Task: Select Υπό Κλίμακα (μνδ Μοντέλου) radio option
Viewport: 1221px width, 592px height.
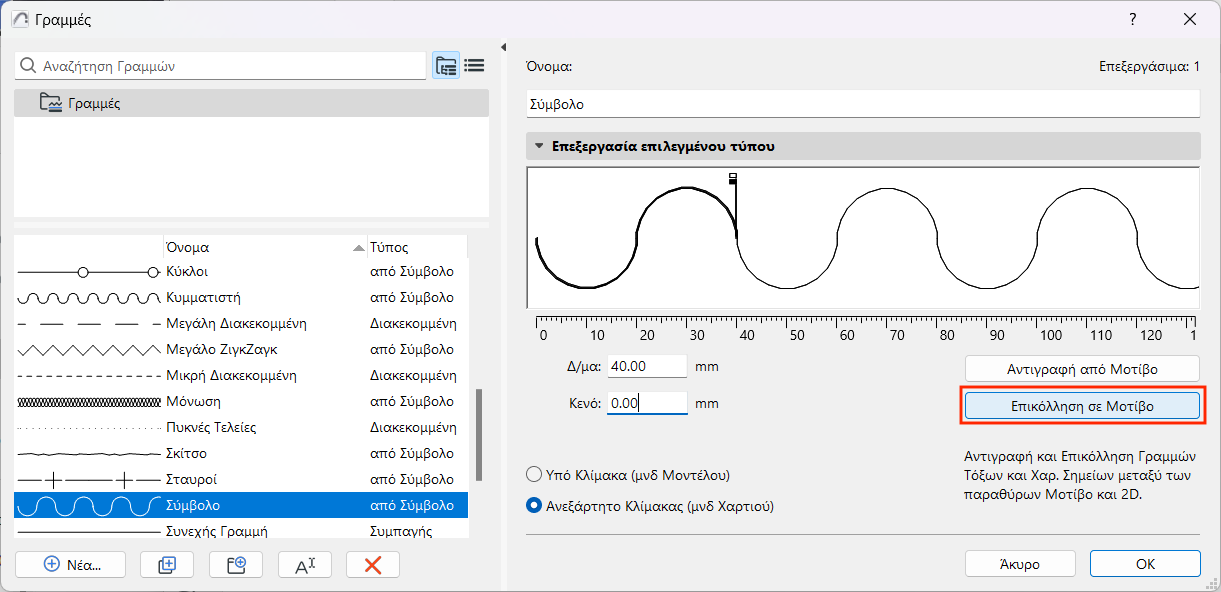Action: [534, 474]
